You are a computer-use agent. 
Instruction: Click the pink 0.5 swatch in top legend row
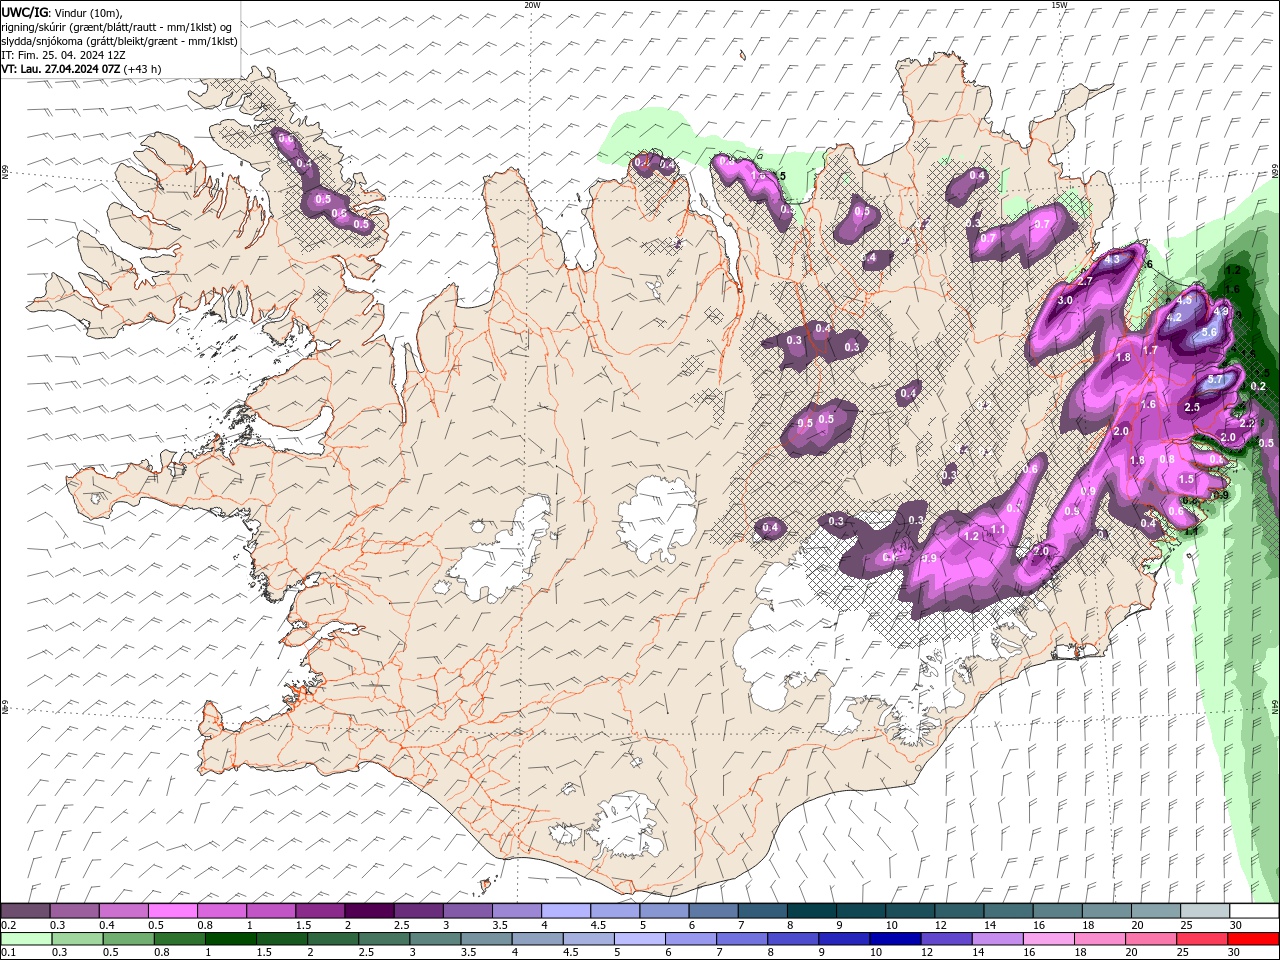pyautogui.click(x=173, y=911)
